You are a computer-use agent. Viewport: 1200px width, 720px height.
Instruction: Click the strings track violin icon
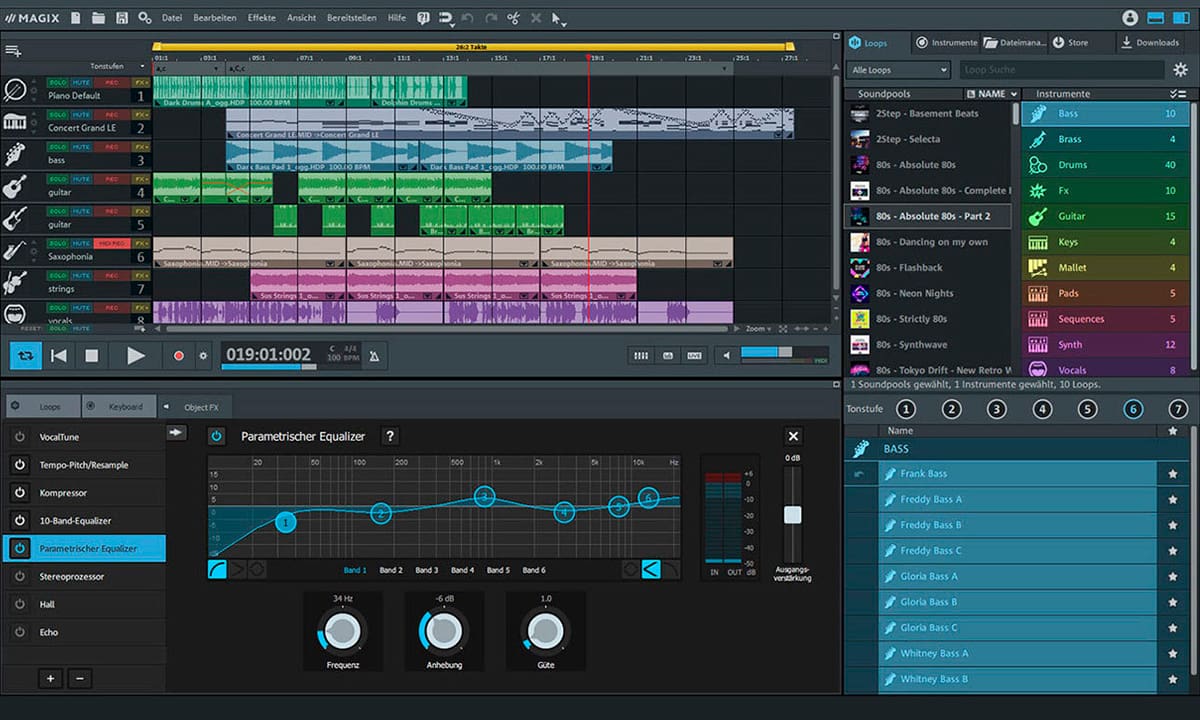[15, 283]
